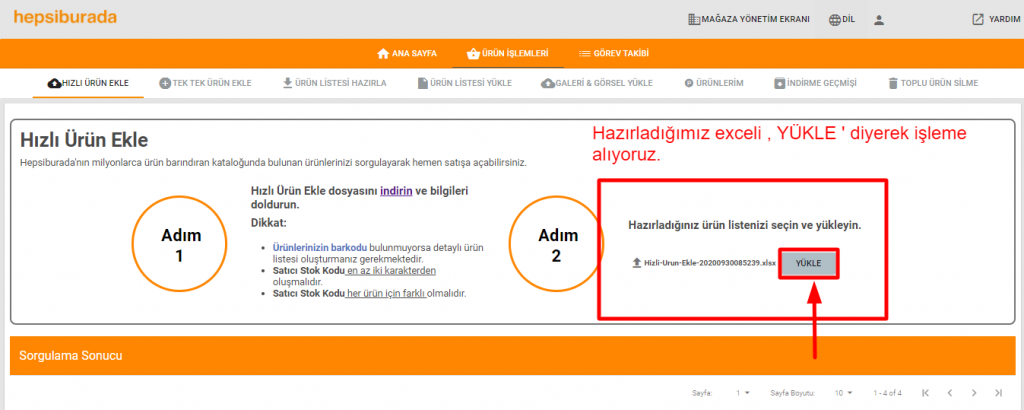The height and width of the screenshot is (410, 1024).
Task: Click the globe Dil language icon
Action: click(x=834, y=19)
